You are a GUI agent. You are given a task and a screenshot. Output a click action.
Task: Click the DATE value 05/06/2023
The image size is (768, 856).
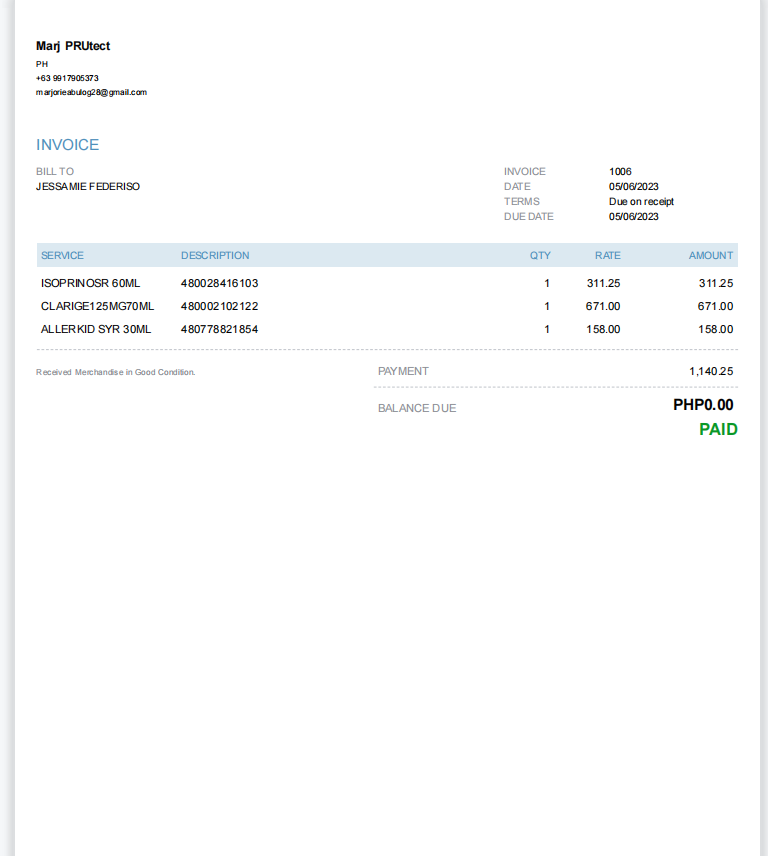pos(634,187)
